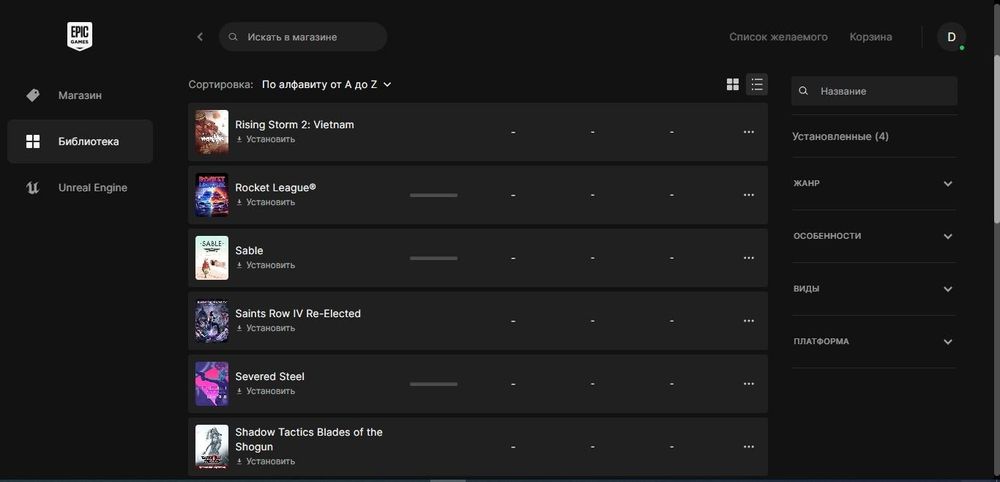The height and width of the screenshot is (482, 1000).
Task: Click the back arrow near search
Action: pyautogui.click(x=200, y=37)
